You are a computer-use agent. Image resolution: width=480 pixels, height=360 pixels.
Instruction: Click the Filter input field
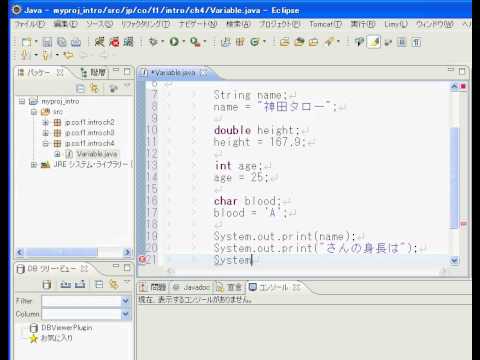tap(81, 301)
